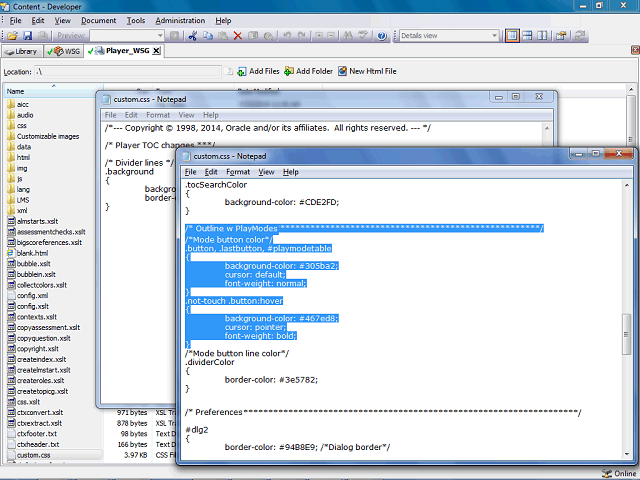The width and height of the screenshot is (640, 480).
Task: Click the Online status indicator
Action: click(x=618, y=473)
